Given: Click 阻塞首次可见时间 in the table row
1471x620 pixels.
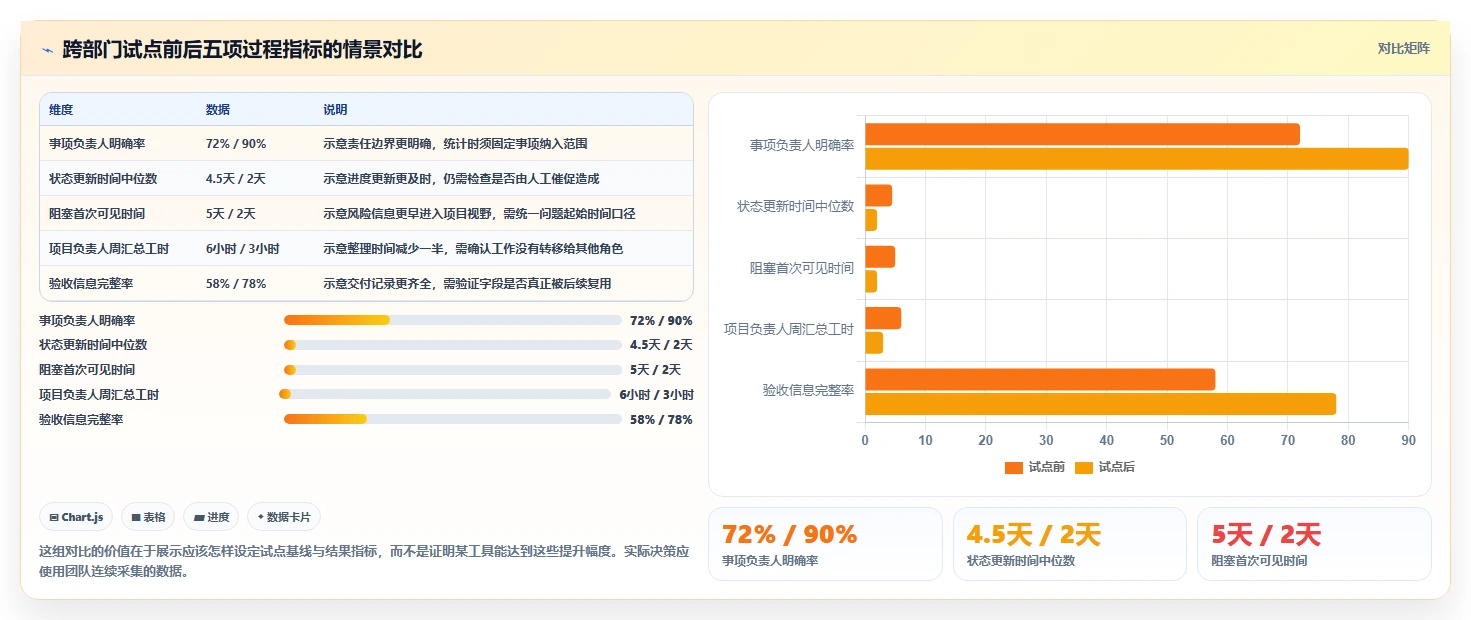Looking at the screenshot, I should click(x=97, y=214).
